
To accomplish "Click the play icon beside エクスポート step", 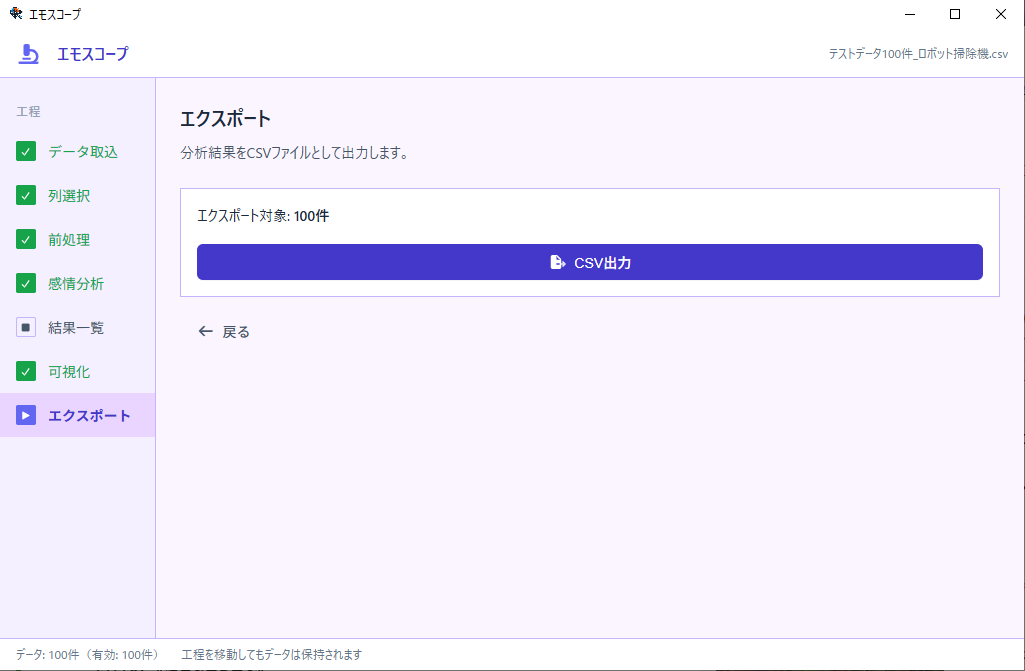I will (25, 415).
